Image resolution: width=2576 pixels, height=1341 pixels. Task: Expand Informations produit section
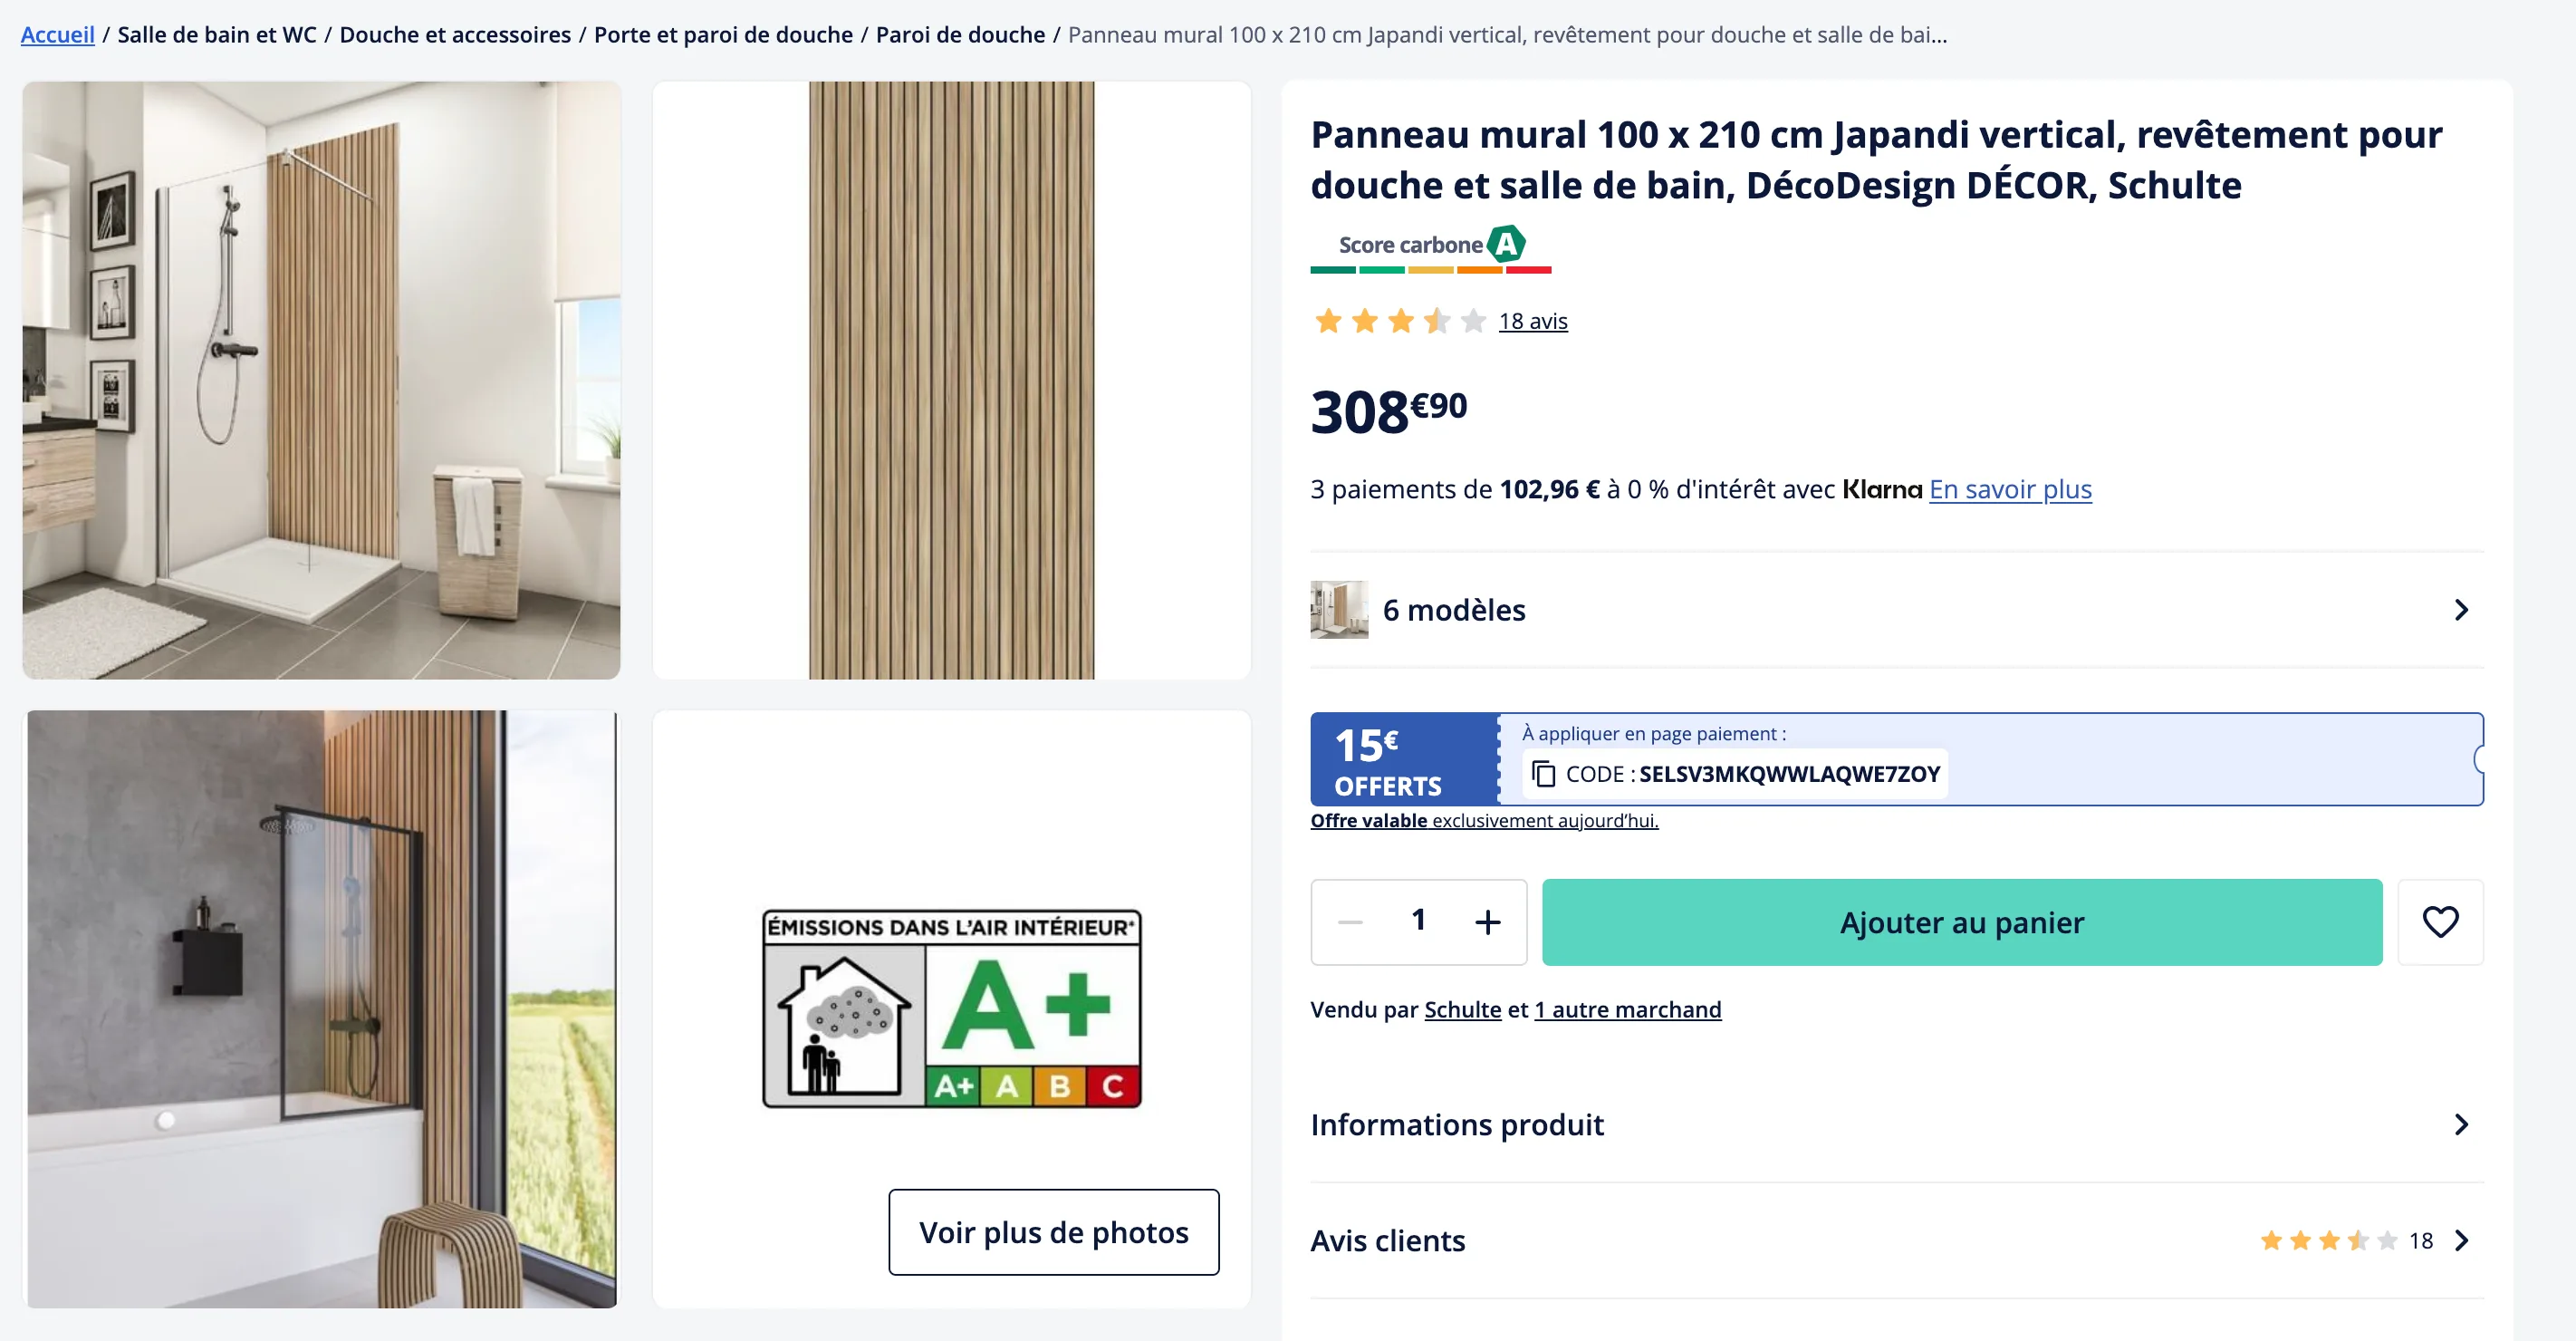(1896, 1124)
